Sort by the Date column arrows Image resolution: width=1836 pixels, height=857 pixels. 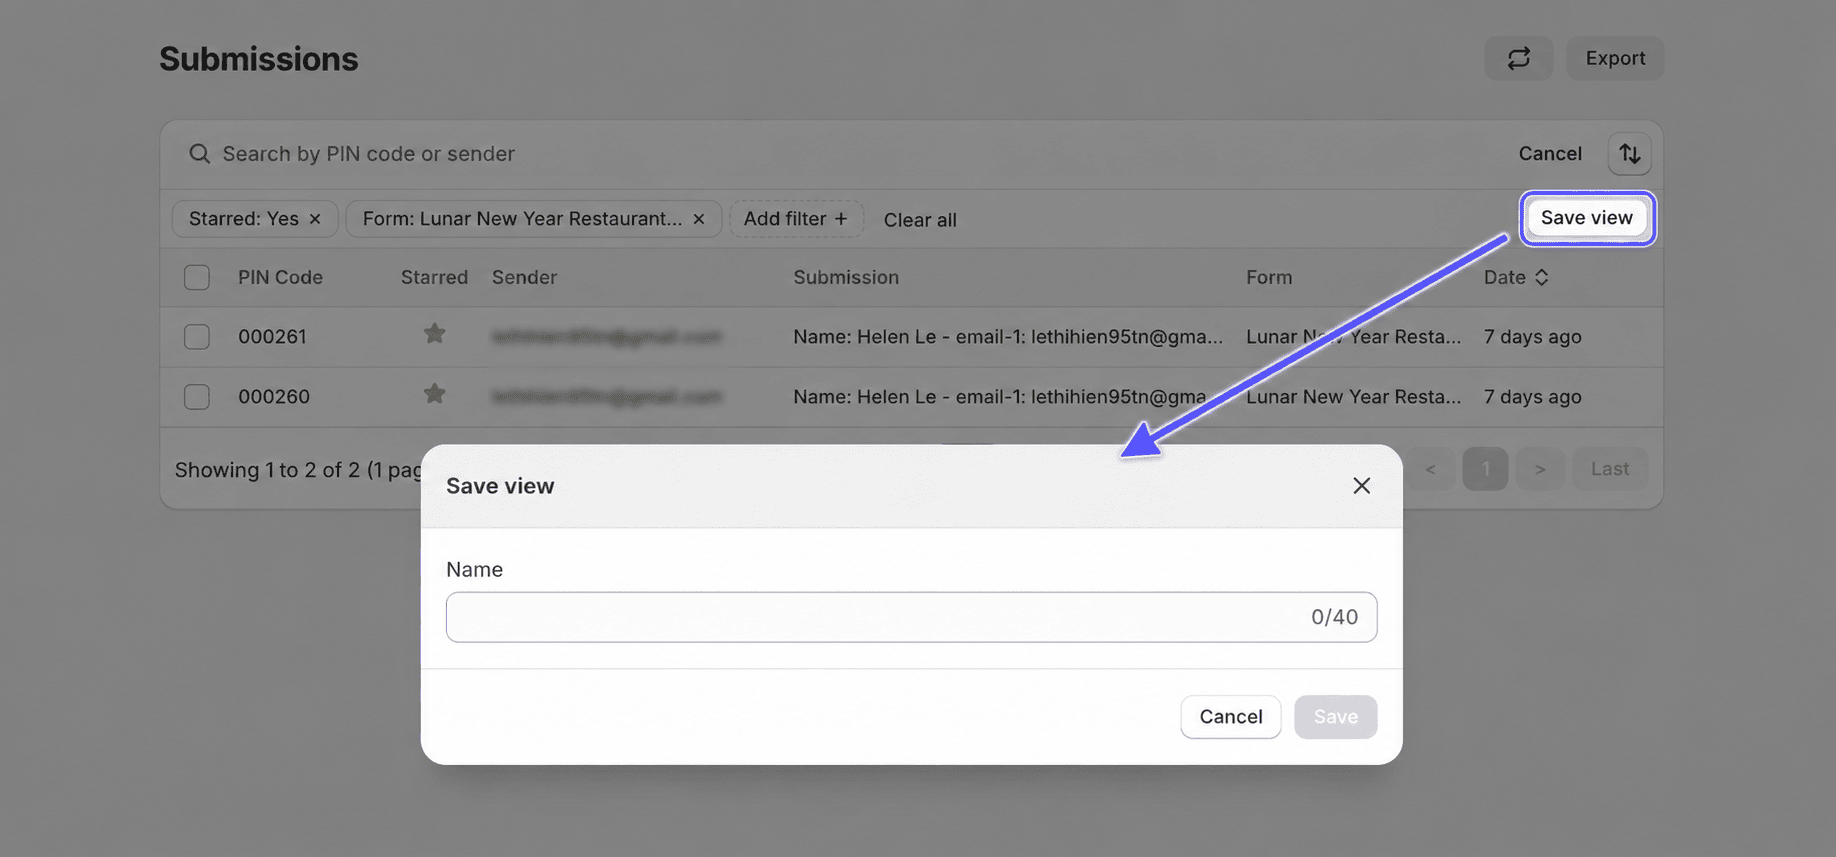tap(1541, 277)
